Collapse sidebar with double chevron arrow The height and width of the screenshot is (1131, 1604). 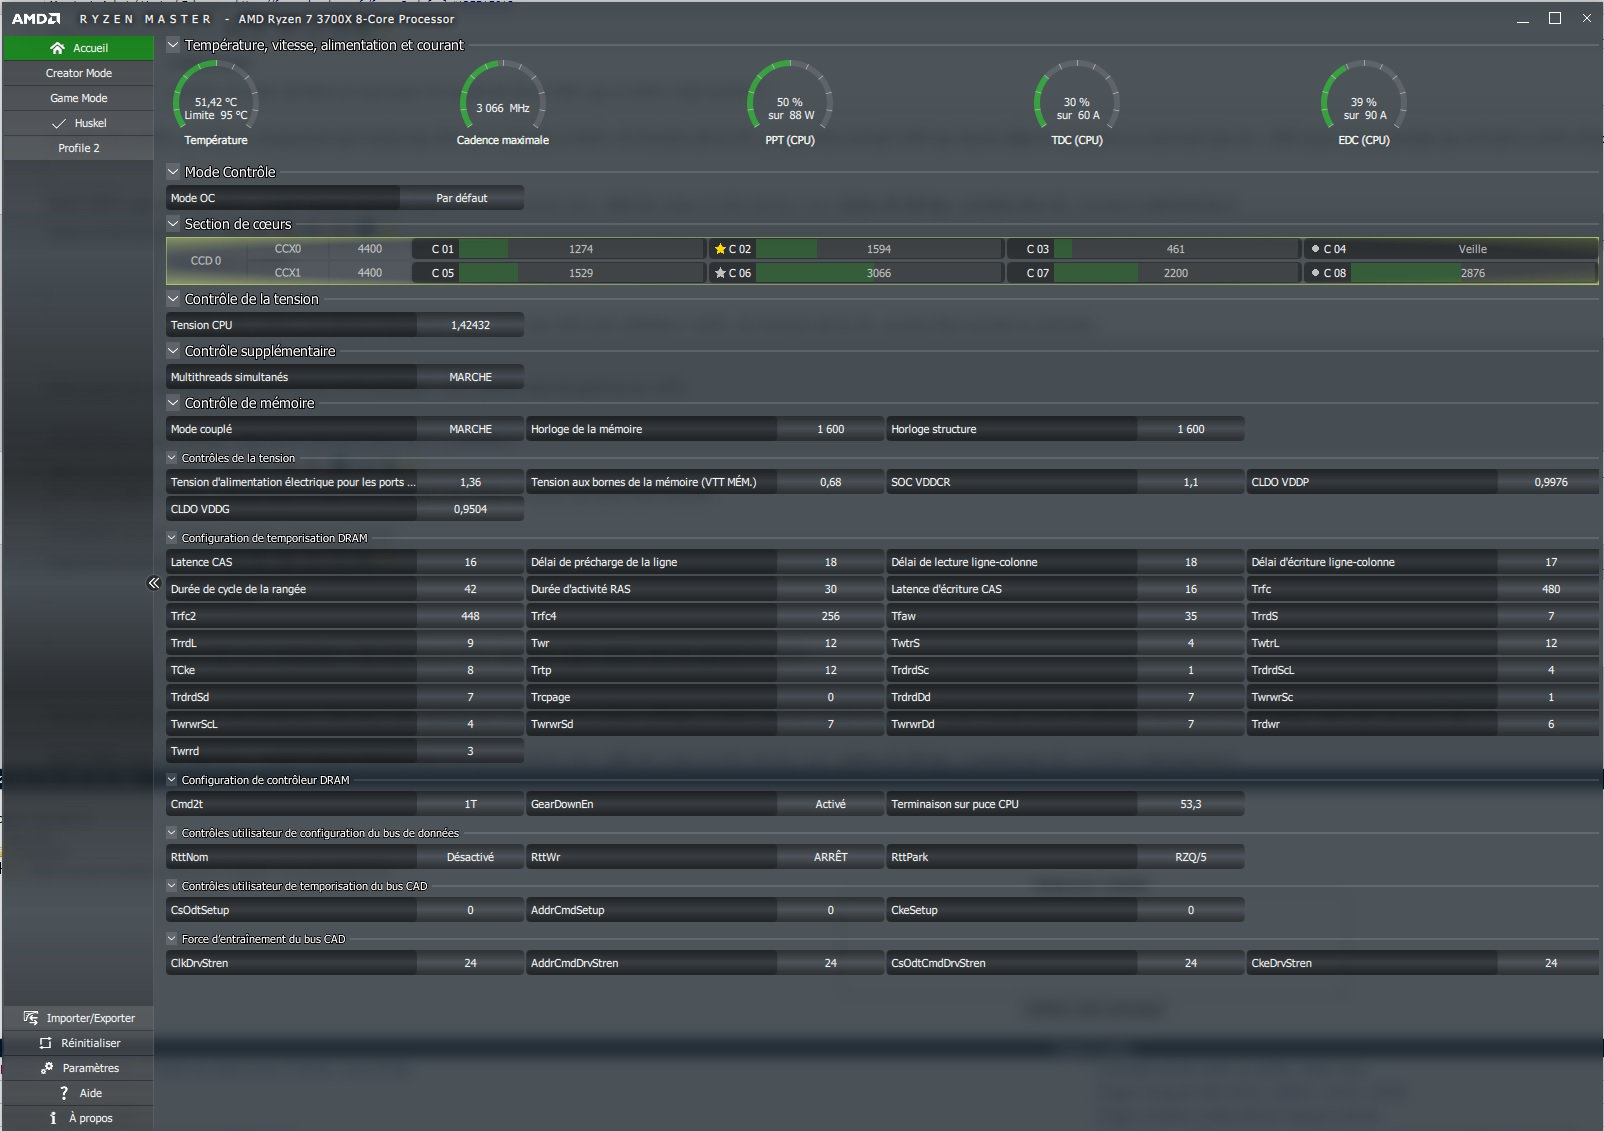tap(154, 583)
